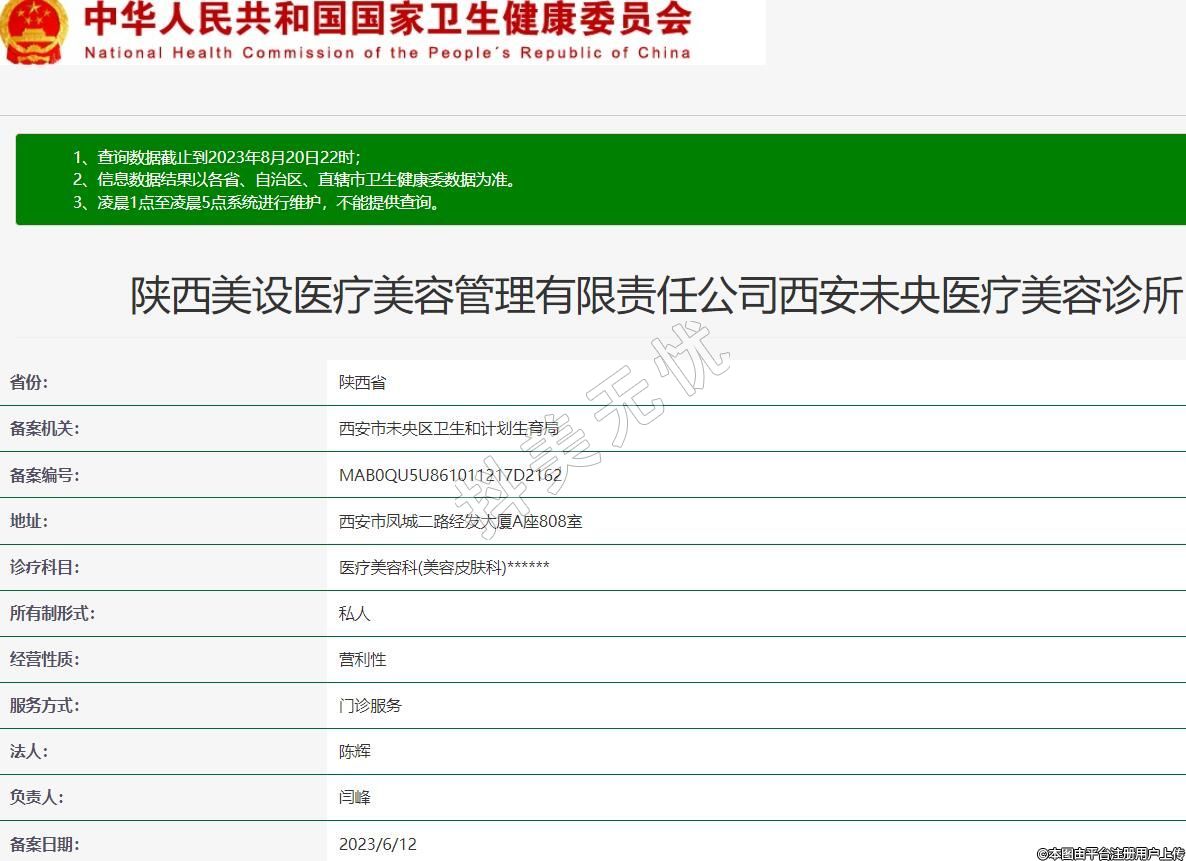Click the clinic name heading
The width and height of the screenshot is (1186, 861).
[656, 297]
